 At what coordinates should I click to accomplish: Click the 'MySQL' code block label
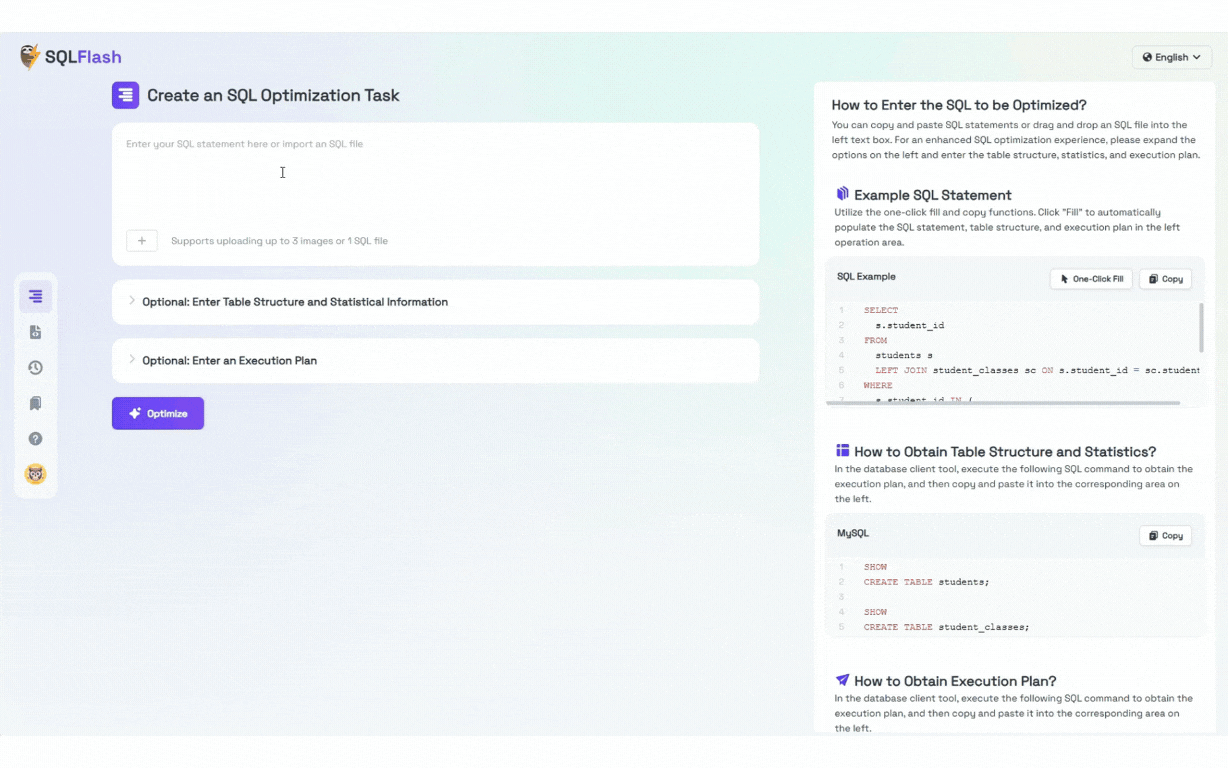[x=853, y=534]
